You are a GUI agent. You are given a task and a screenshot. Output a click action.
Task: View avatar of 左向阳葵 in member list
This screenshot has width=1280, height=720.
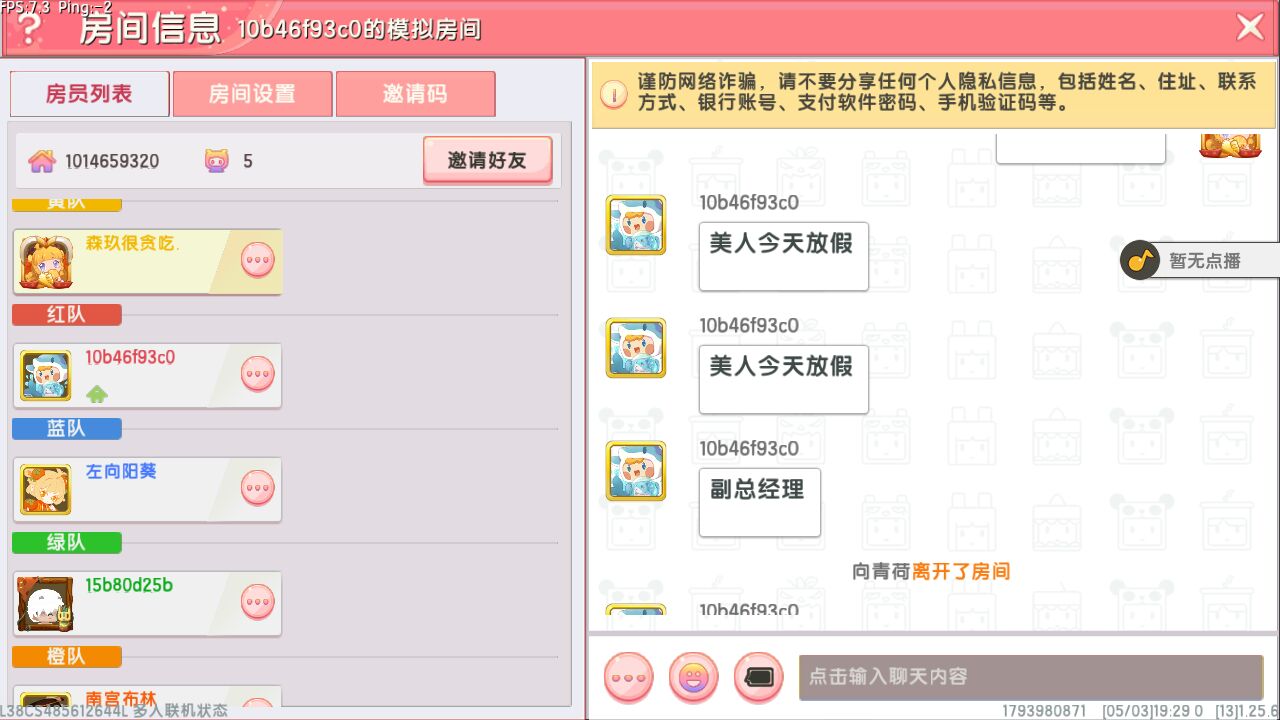point(46,490)
